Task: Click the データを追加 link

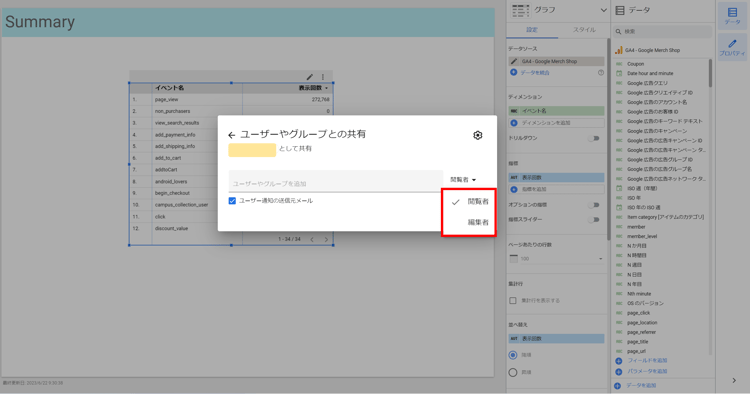Action: click(641, 385)
